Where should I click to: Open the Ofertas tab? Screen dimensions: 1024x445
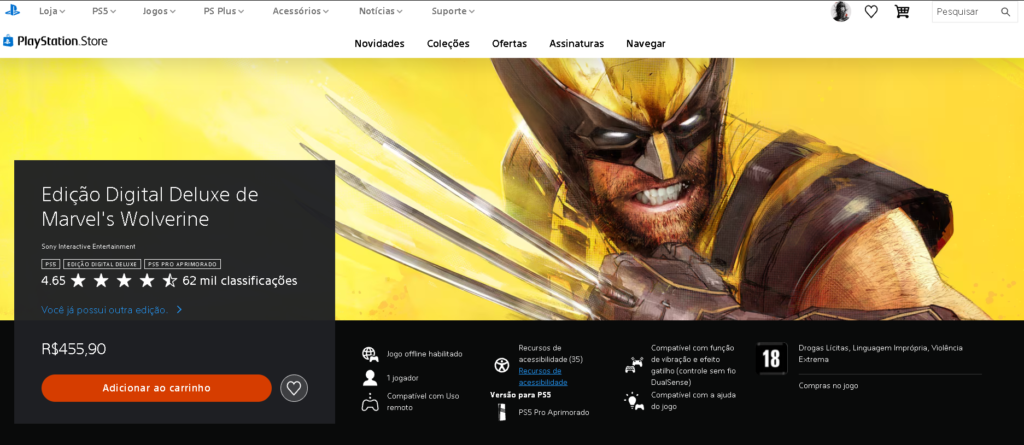pyautogui.click(x=509, y=44)
